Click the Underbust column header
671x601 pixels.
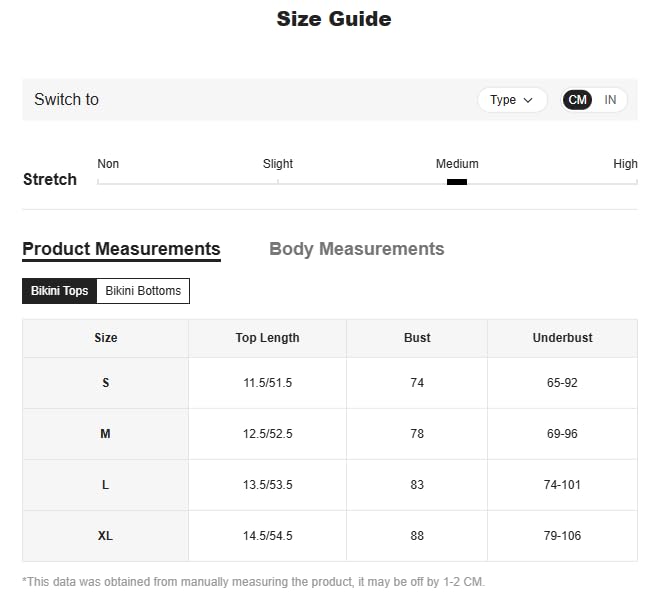[562, 338]
